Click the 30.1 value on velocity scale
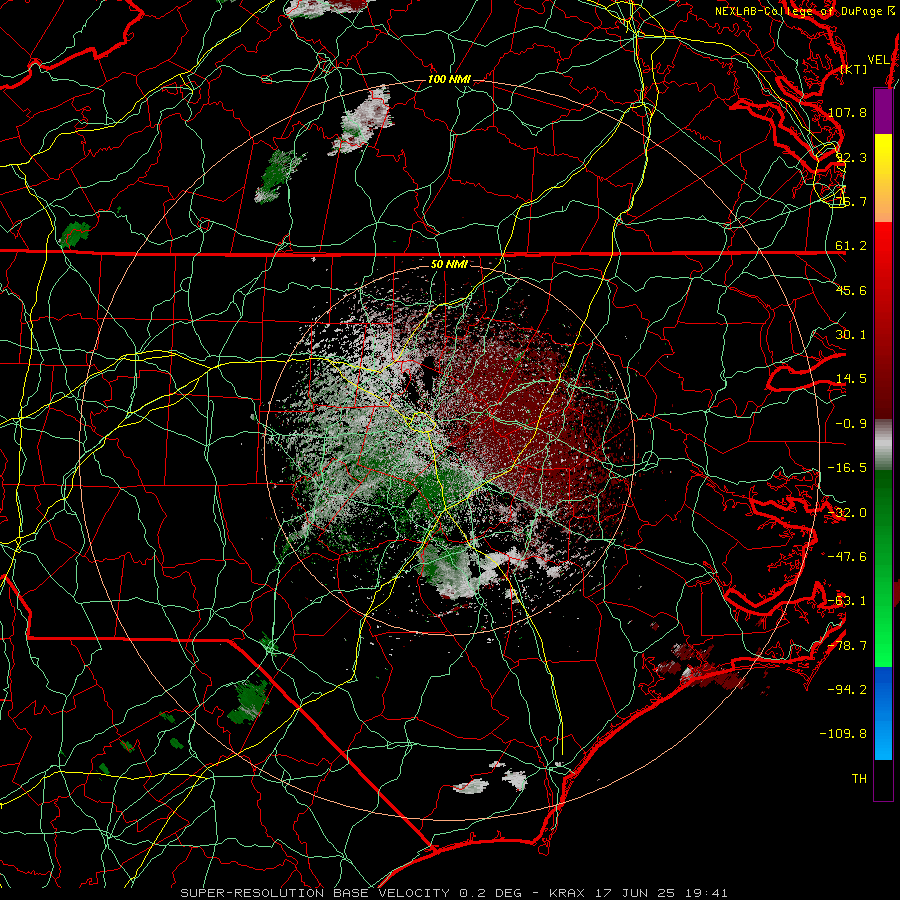 [x=851, y=335]
